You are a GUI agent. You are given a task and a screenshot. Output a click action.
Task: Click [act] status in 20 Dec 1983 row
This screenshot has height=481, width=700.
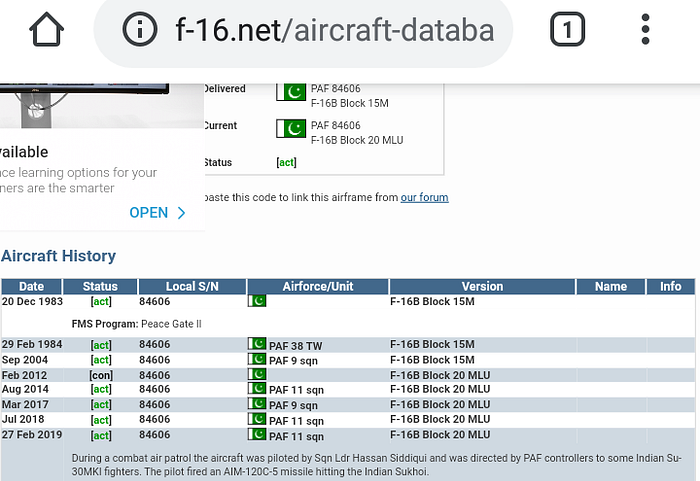[x=101, y=301]
